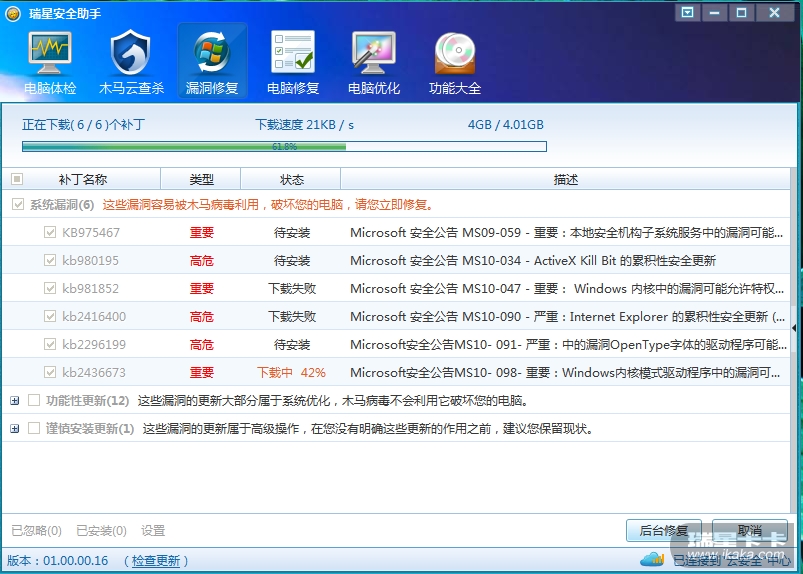Open the 木马云查杀 shield icon
The image size is (803, 574).
131,53
